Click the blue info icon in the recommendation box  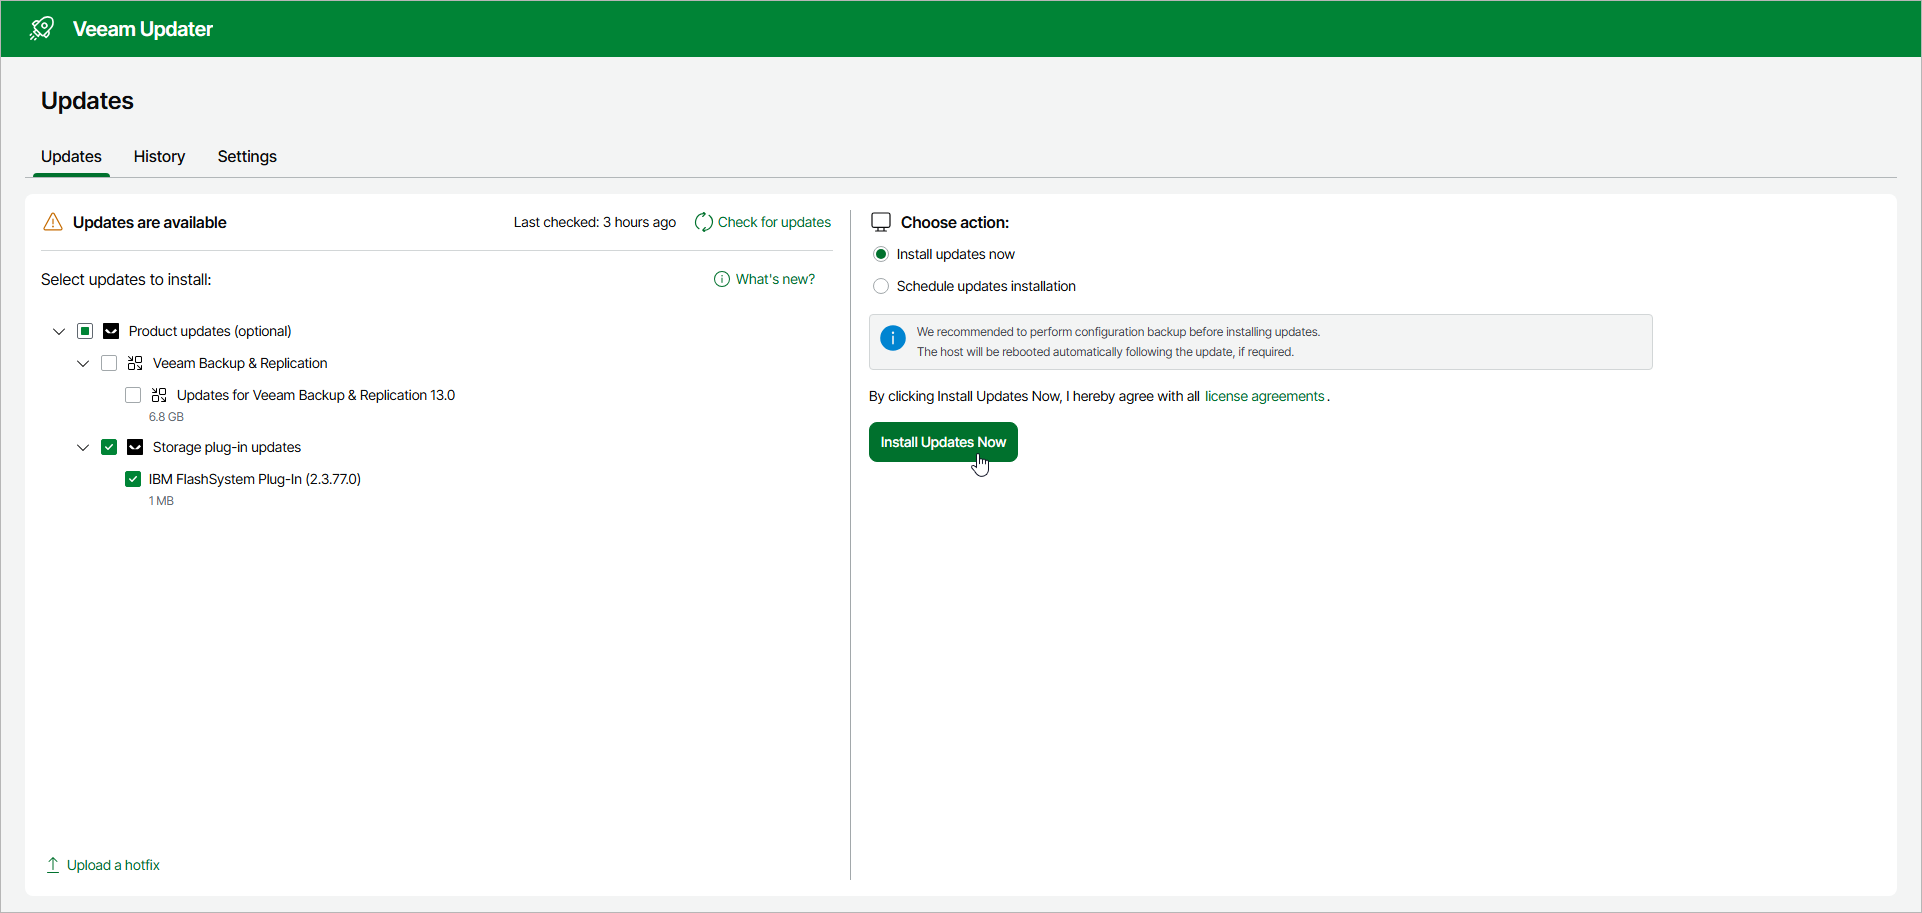893,338
